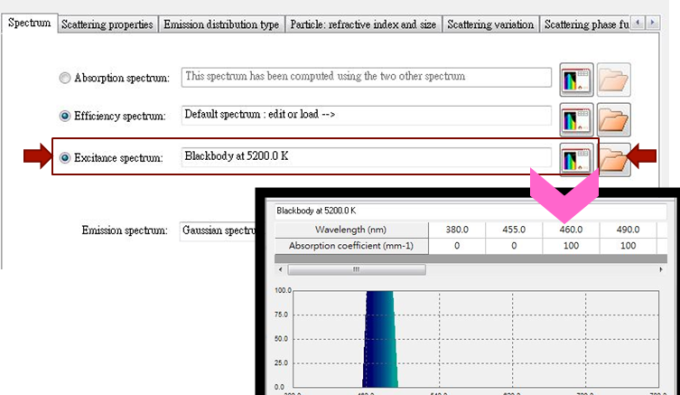Click the Absorption spectrum description field

(366, 77)
